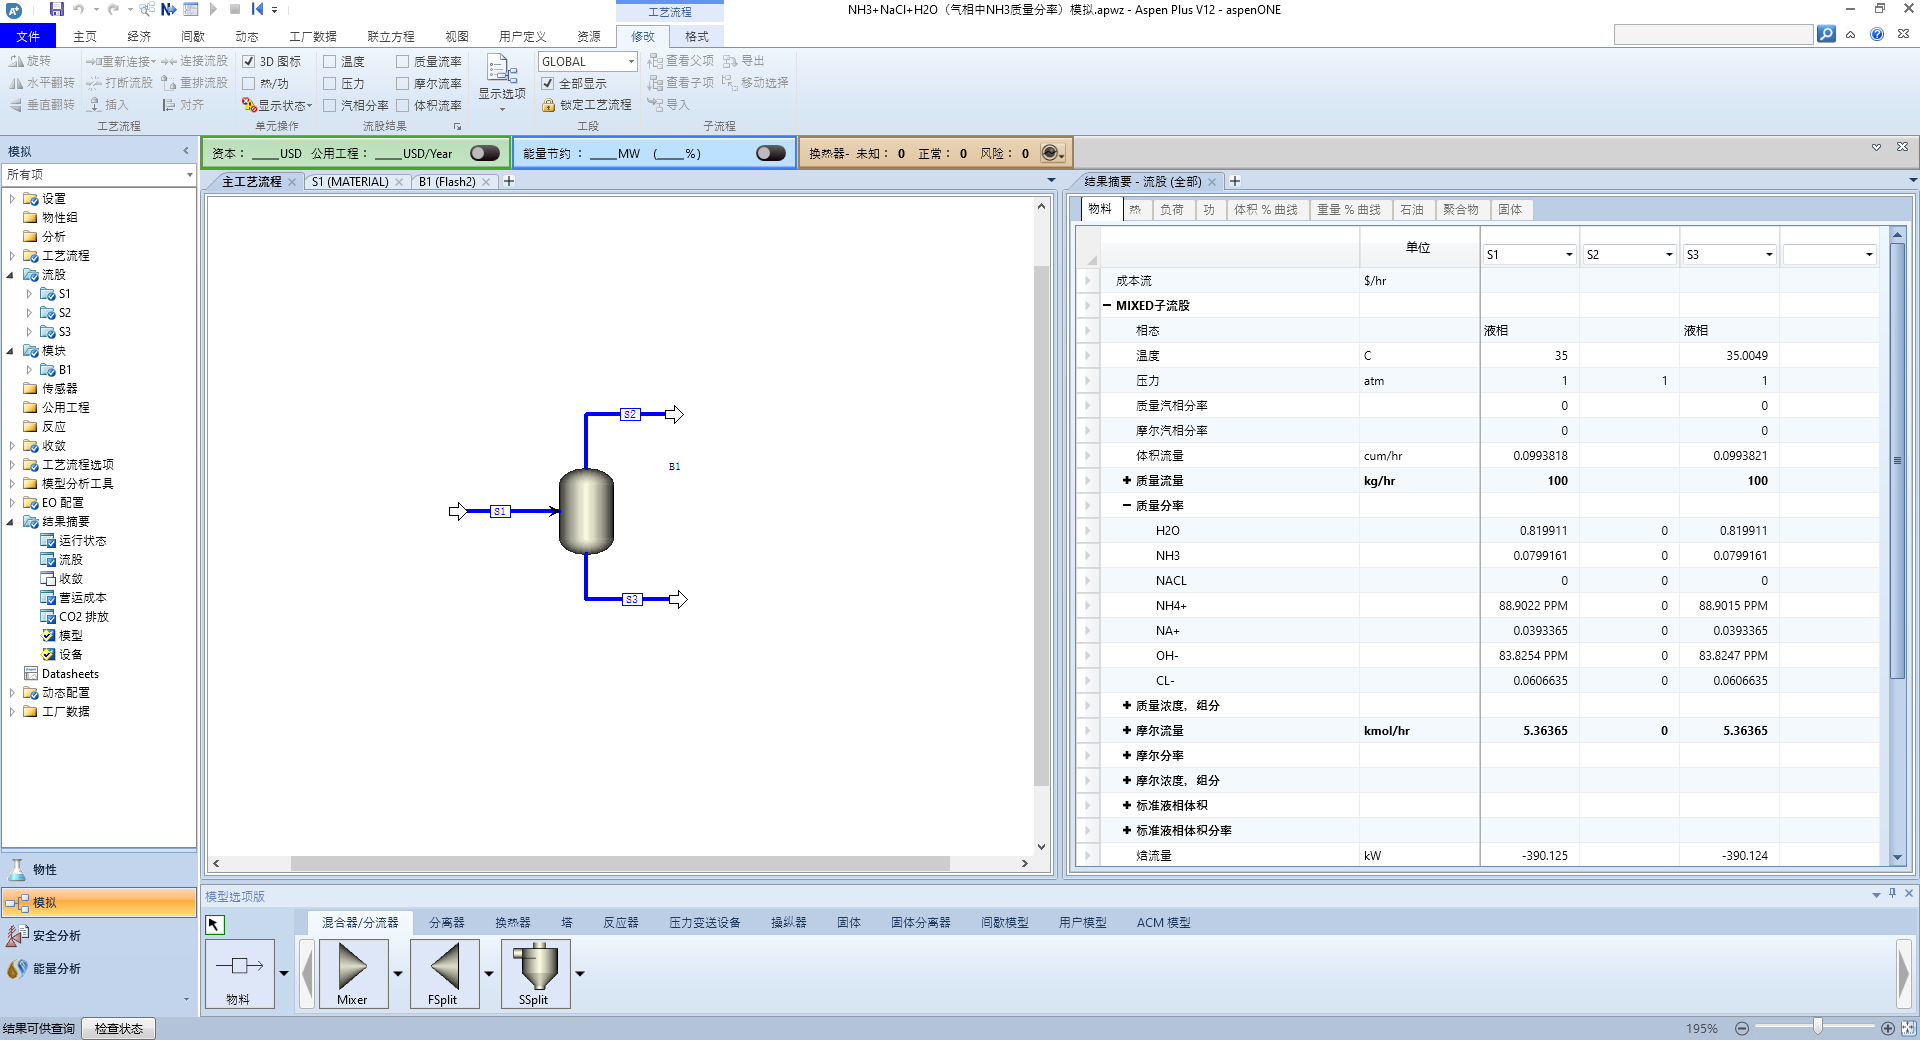Enable the 热/功 checkbox
The height and width of the screenshot is (1040, 1920).
click(249, 83)
